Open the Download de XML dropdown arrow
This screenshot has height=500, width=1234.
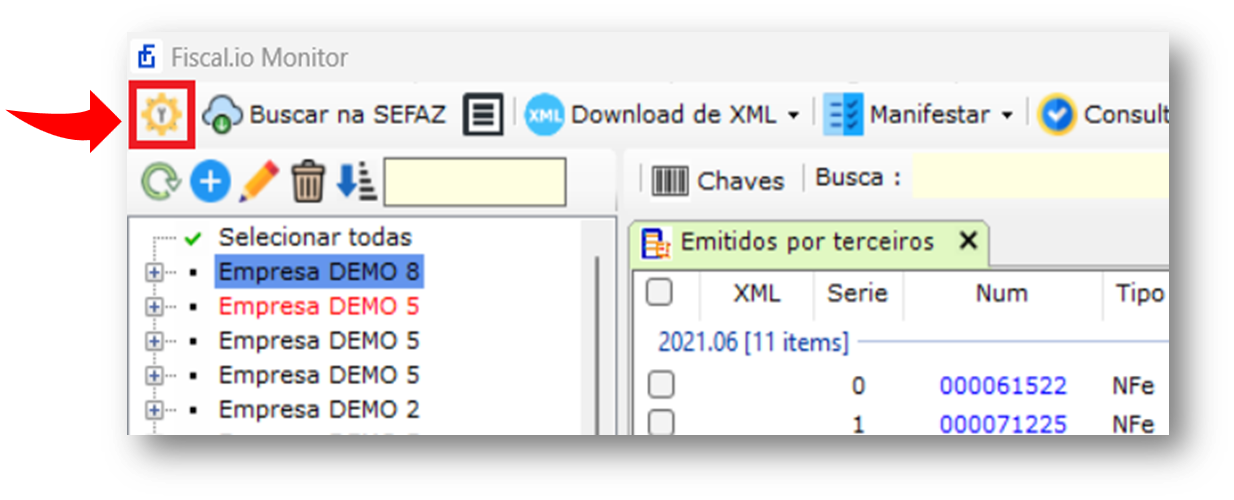pyautogui.click(x=793, y=116)
